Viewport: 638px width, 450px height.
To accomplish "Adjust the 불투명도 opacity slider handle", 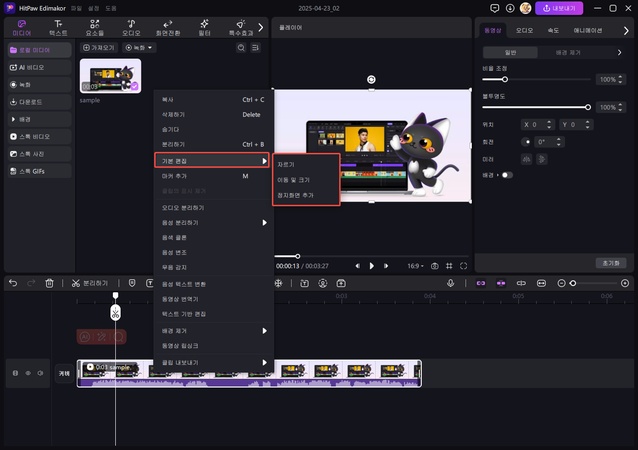I will pos(588,107).
